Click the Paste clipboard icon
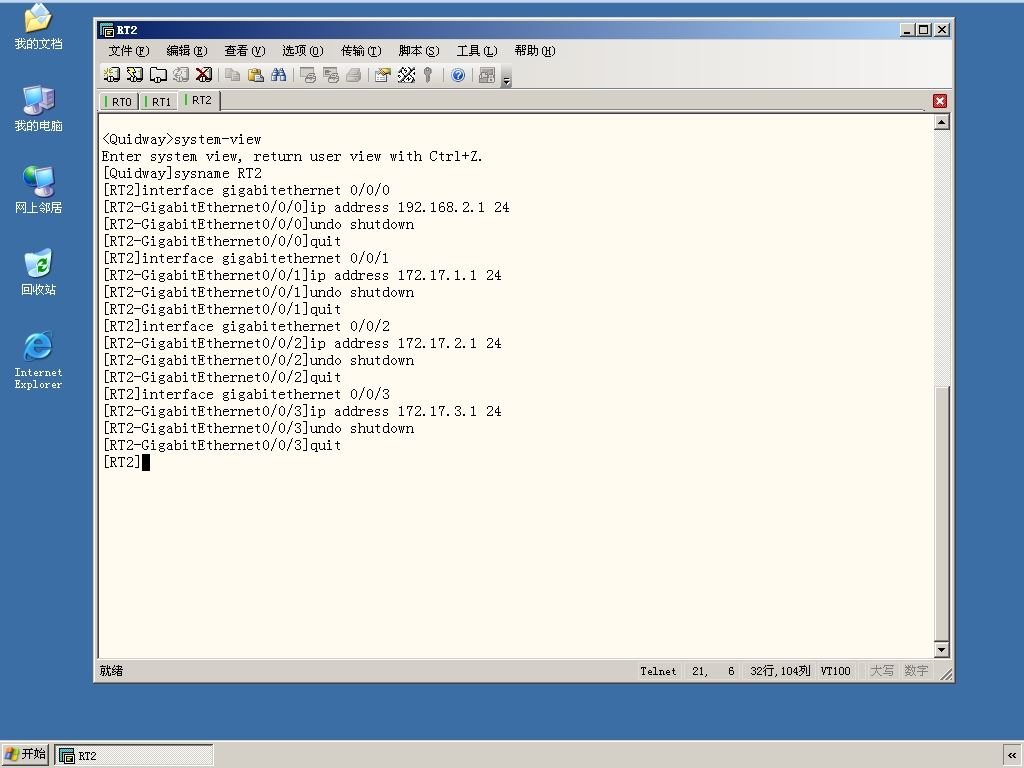The width and height of the screenshot is (1024, 768). pyautogui.click(x=255, y=75)
